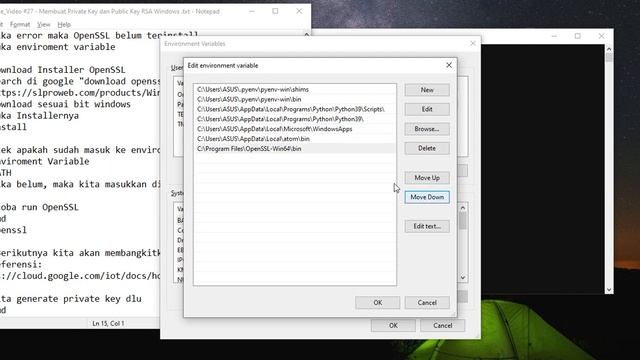
Task: Select the Programs\Python\Python39\ path entry
Action: pyautogui.click(x=295, y=119)
